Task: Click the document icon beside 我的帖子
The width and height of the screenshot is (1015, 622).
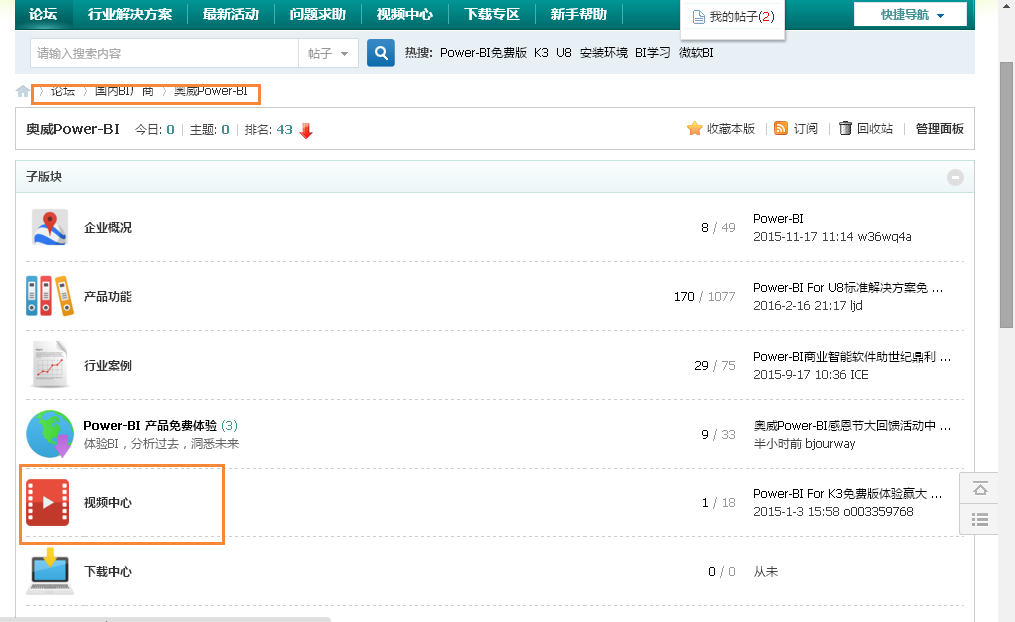Action: (x=698, y=17)
